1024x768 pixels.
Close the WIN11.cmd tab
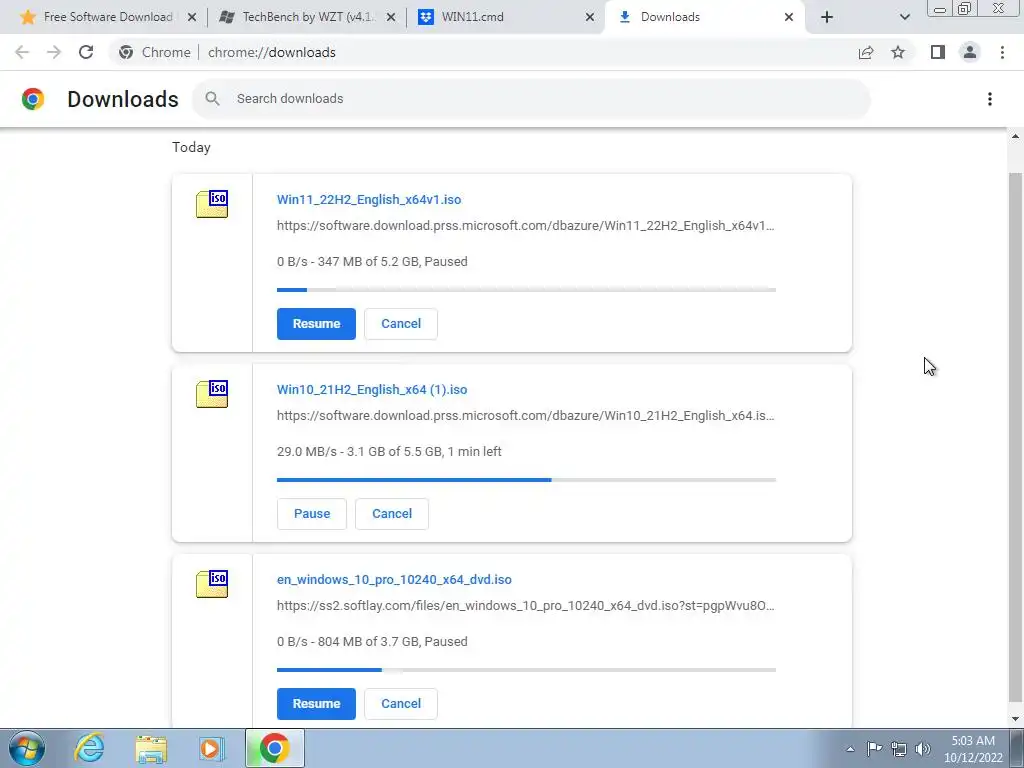tap(590, 17)
